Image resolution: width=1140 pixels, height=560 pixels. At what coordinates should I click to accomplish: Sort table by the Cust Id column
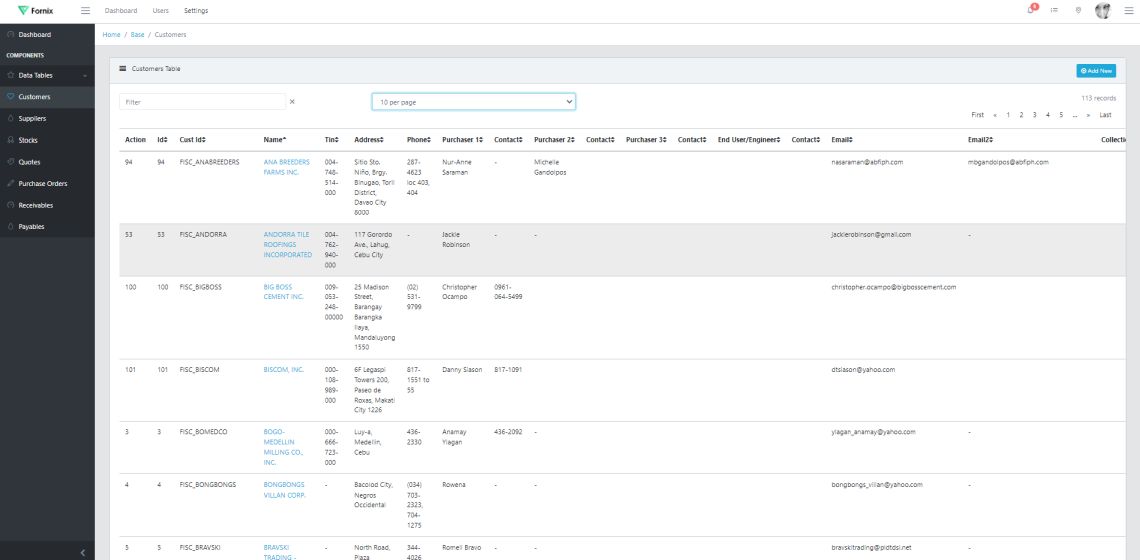(x=192, y=139)
